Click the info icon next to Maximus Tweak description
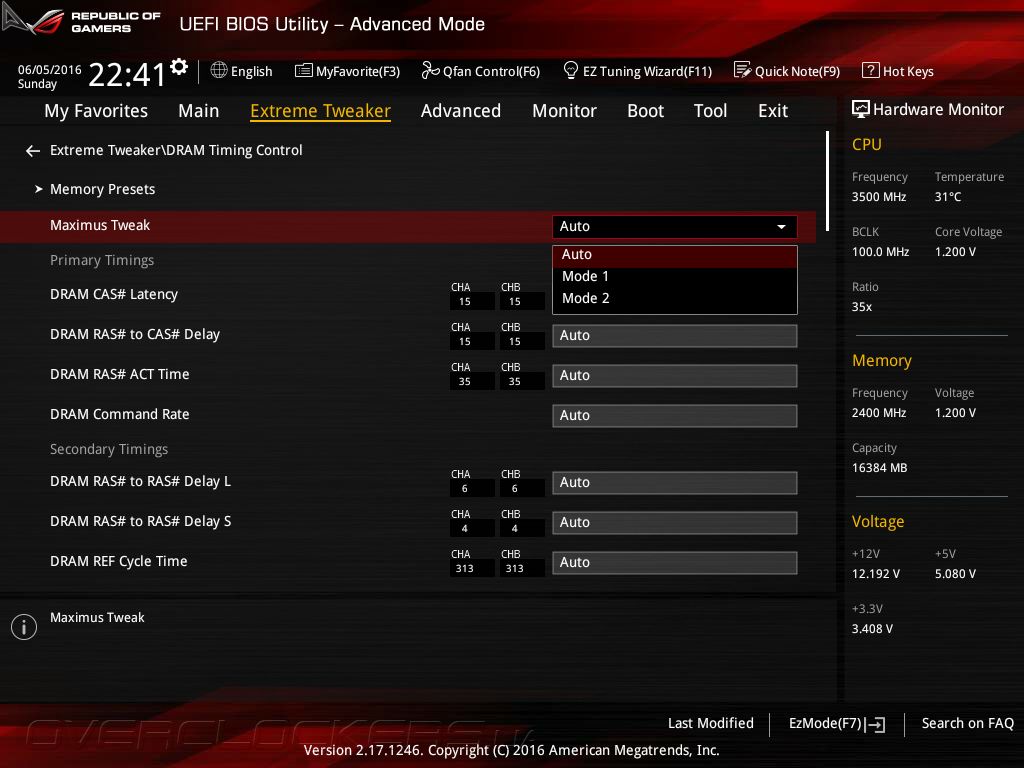1024x768 pixels. tap(23, 627)
